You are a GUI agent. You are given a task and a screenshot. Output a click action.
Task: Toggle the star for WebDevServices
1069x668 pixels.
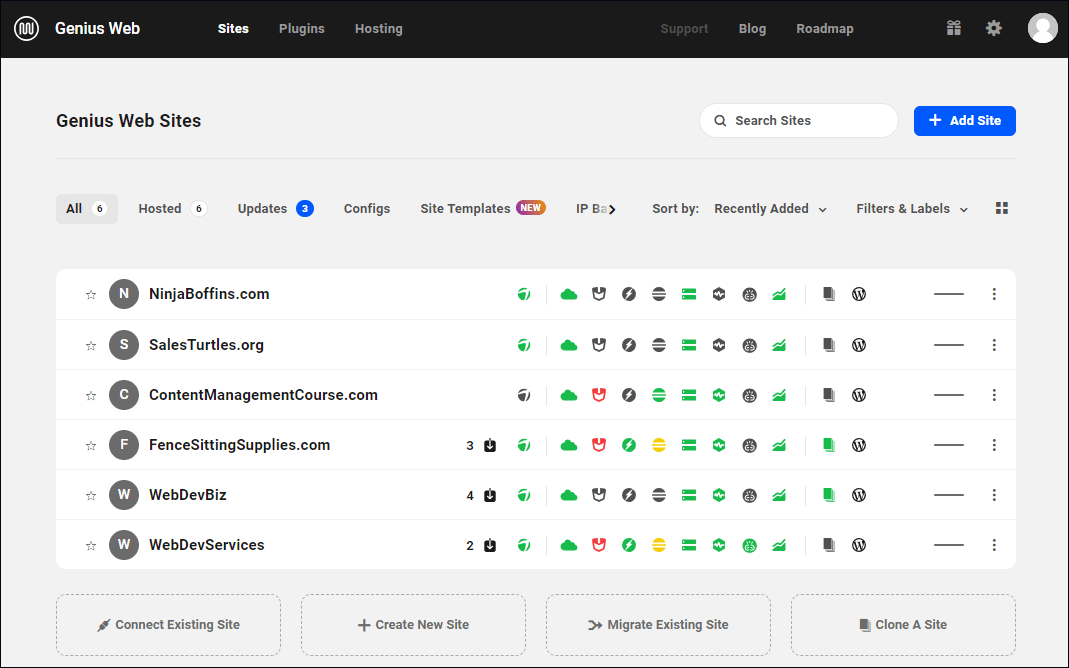(x=91, y=546)
